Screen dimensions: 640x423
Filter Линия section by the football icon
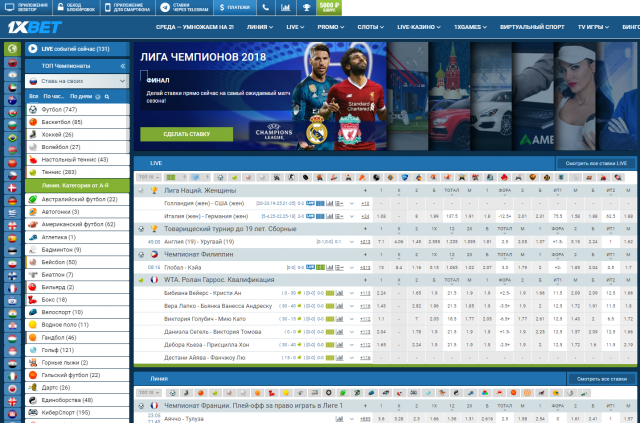coord(173,393)
